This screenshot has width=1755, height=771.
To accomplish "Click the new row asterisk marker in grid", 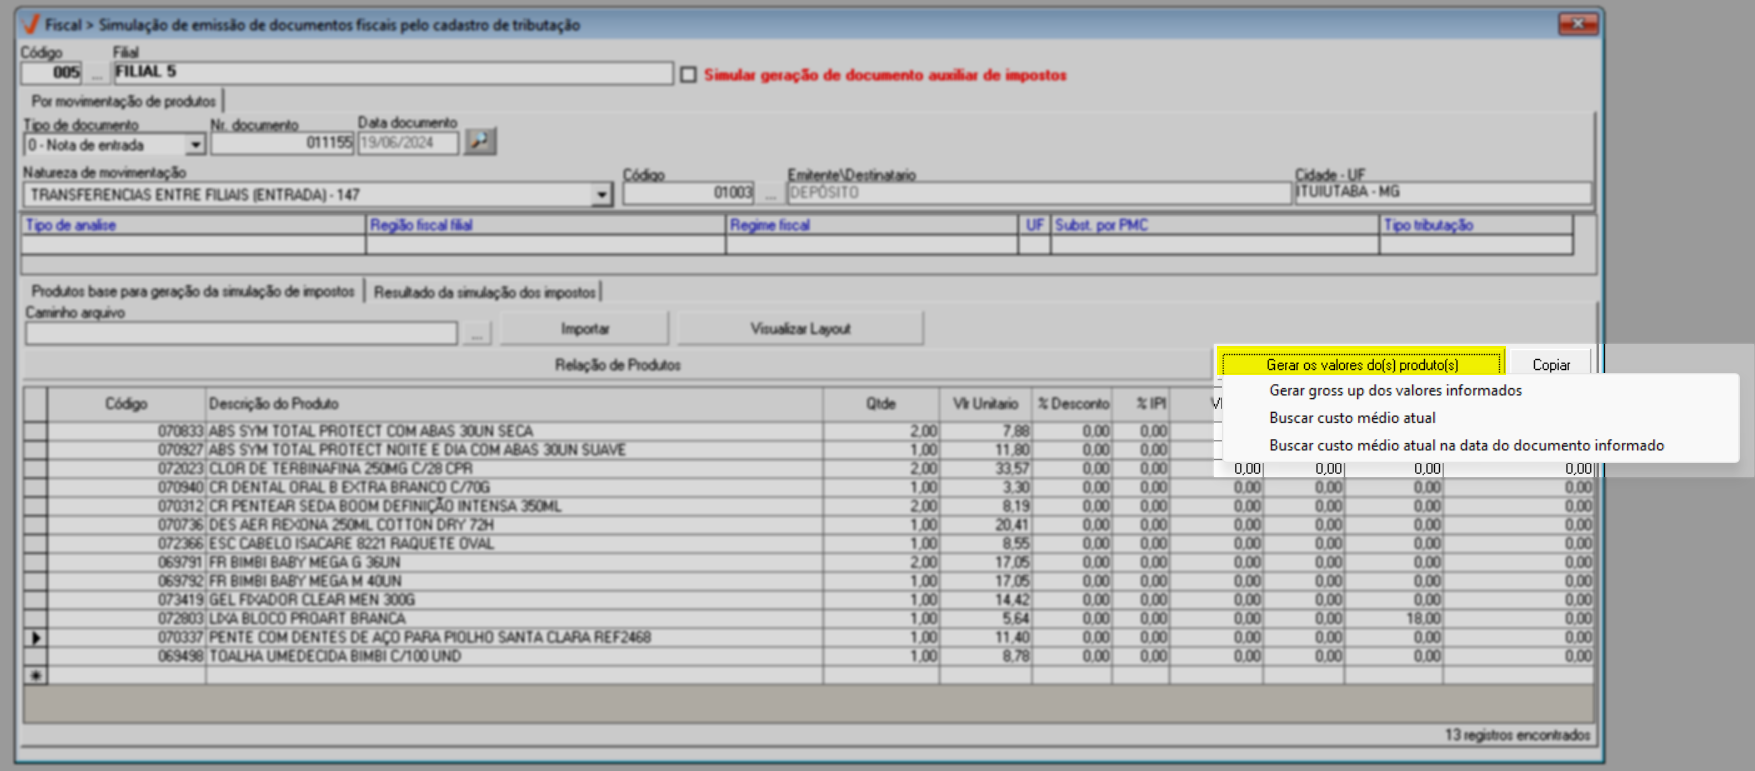I will (x=36, y=676).
